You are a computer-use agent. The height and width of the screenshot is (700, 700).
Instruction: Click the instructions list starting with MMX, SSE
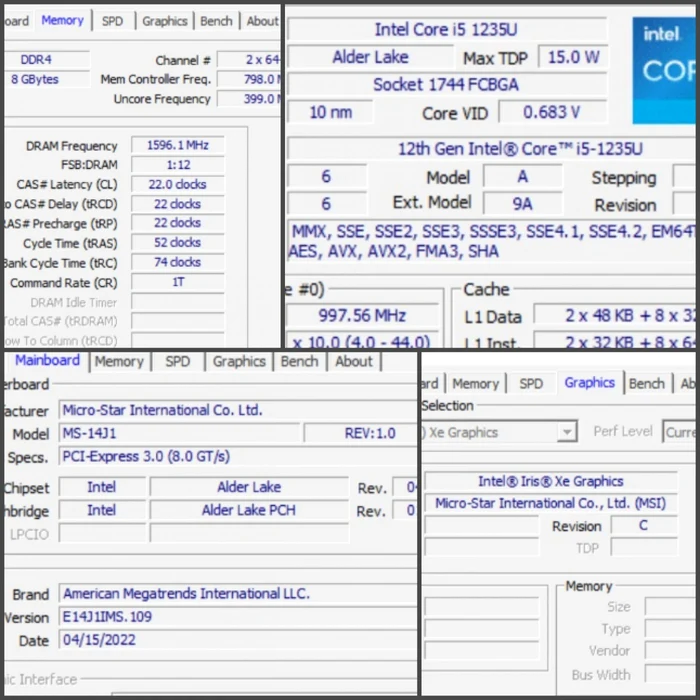pos(491,241)
